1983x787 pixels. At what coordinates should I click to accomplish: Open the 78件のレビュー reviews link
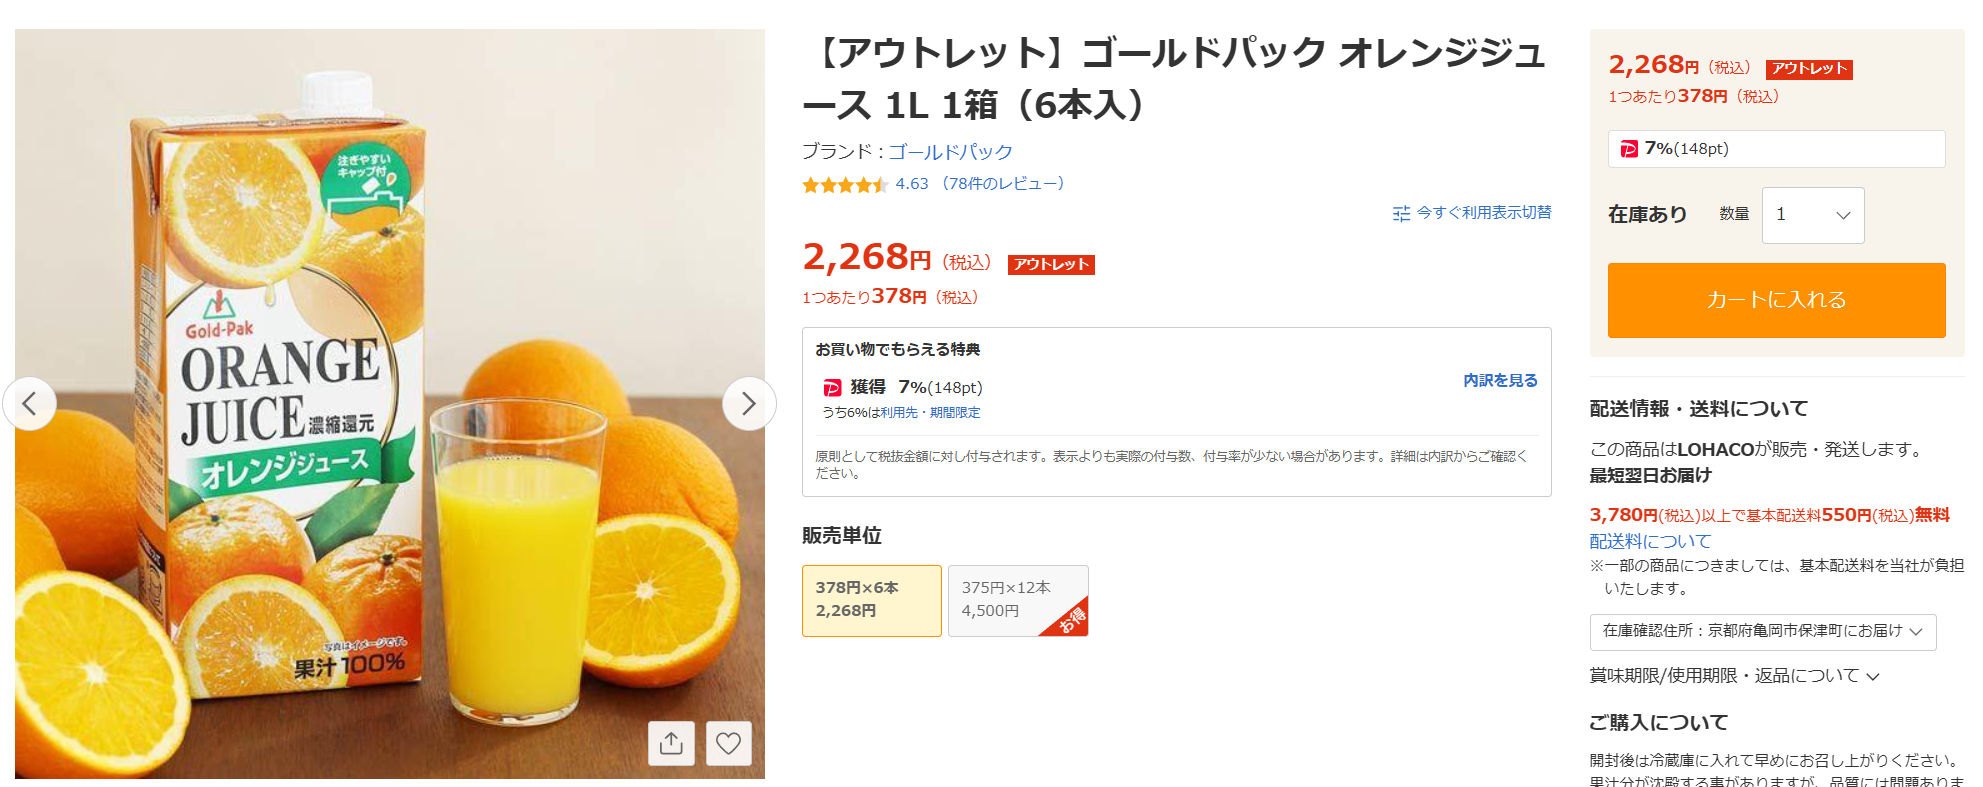coord(1003,184)
